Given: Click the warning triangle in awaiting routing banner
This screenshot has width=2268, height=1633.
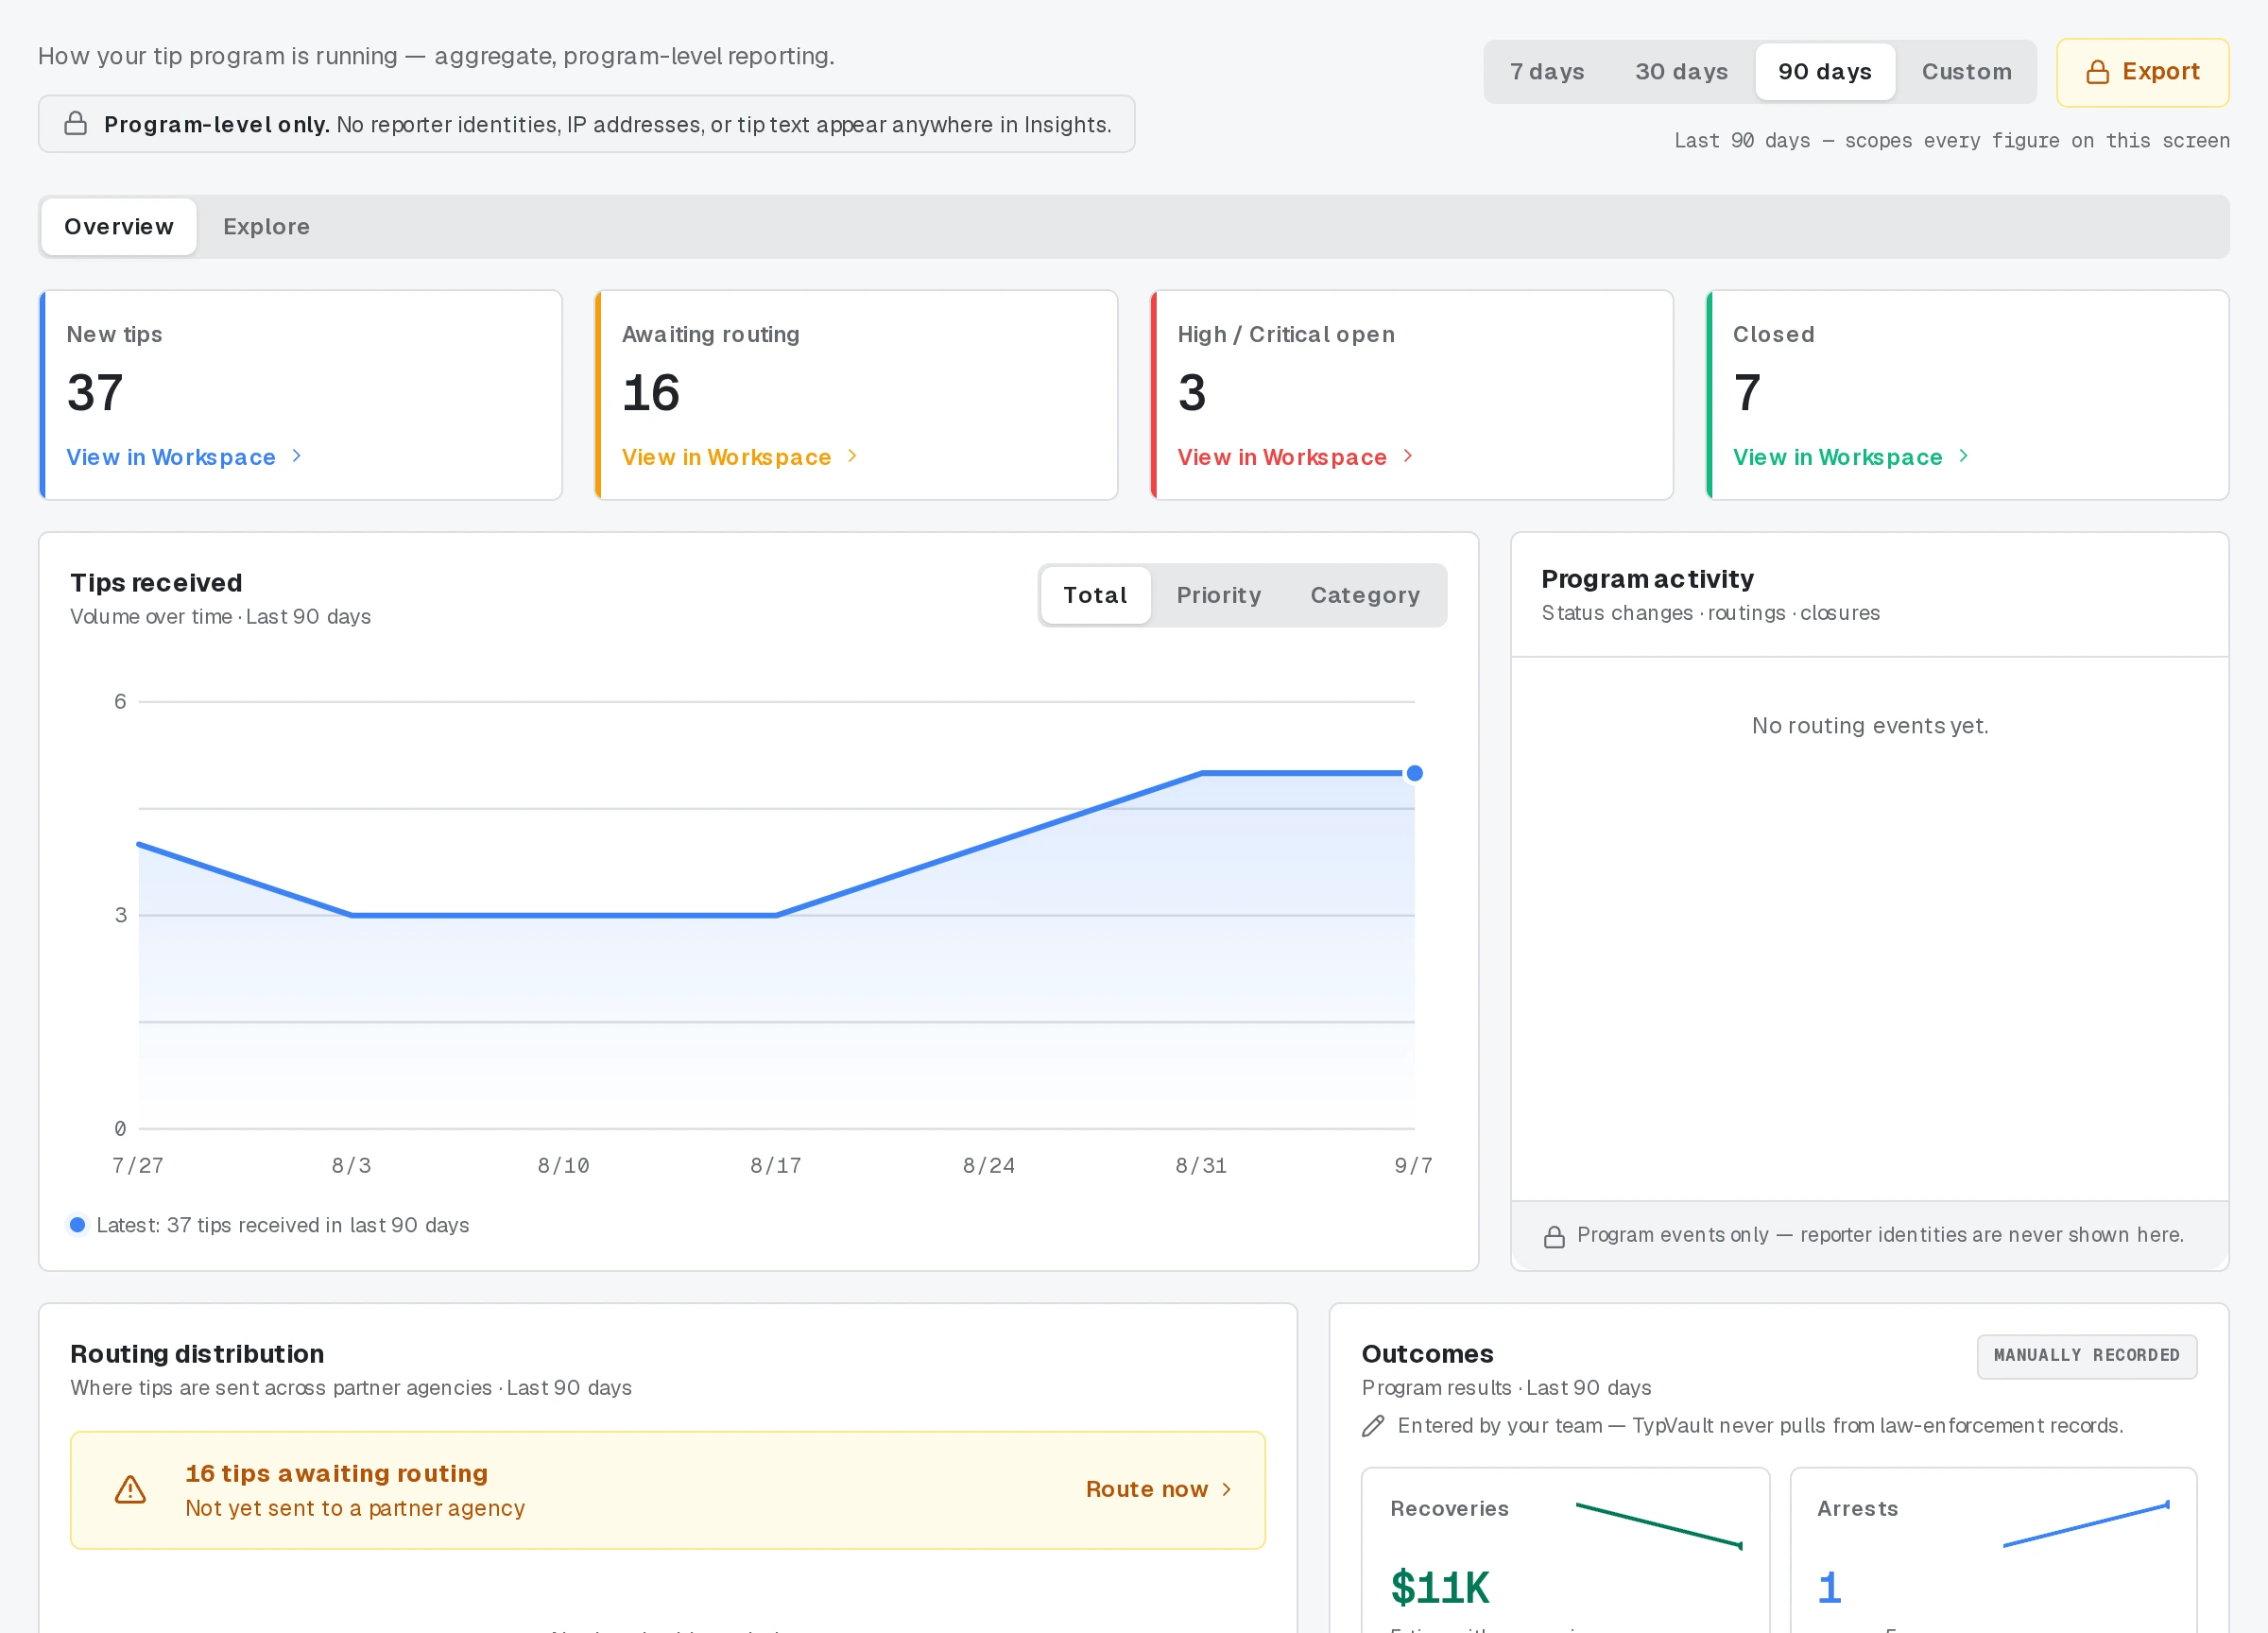Looking at the screenshot, I should pos(130,1489).
